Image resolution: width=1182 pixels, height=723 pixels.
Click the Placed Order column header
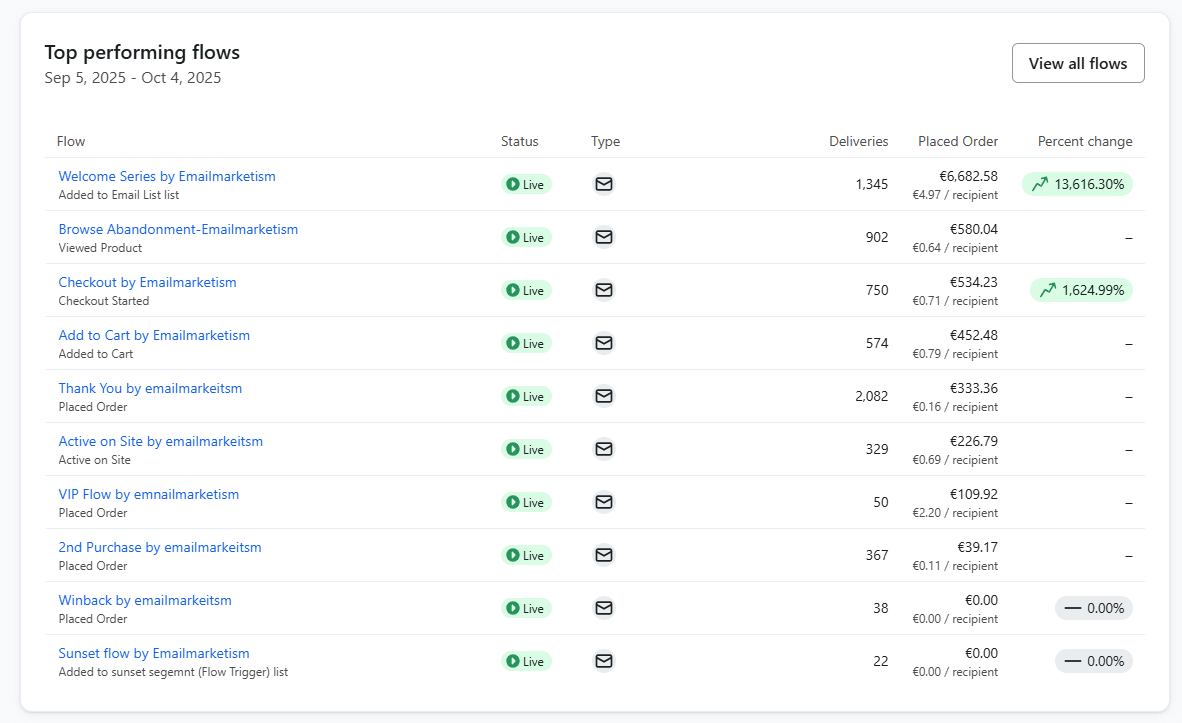pos(957,141)
